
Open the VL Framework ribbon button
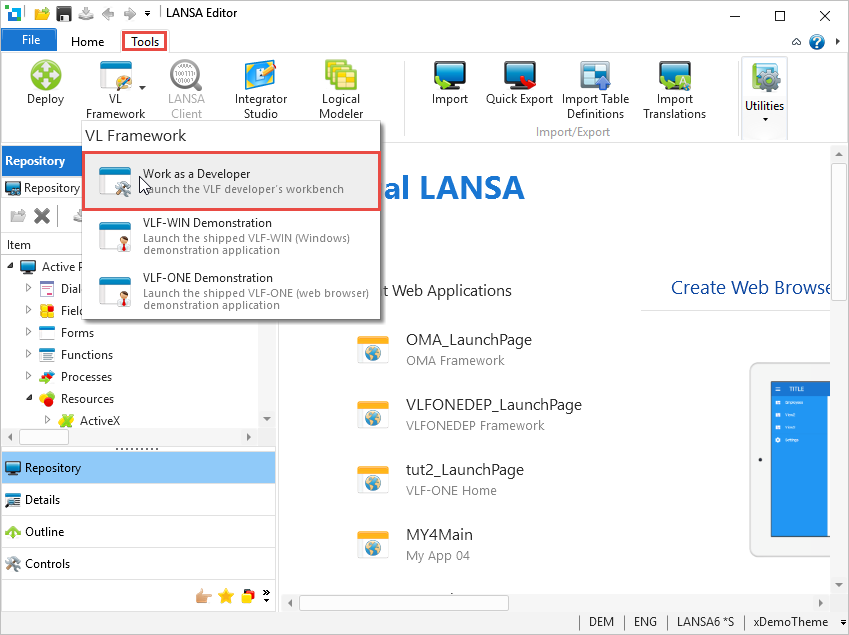[115, 89]
